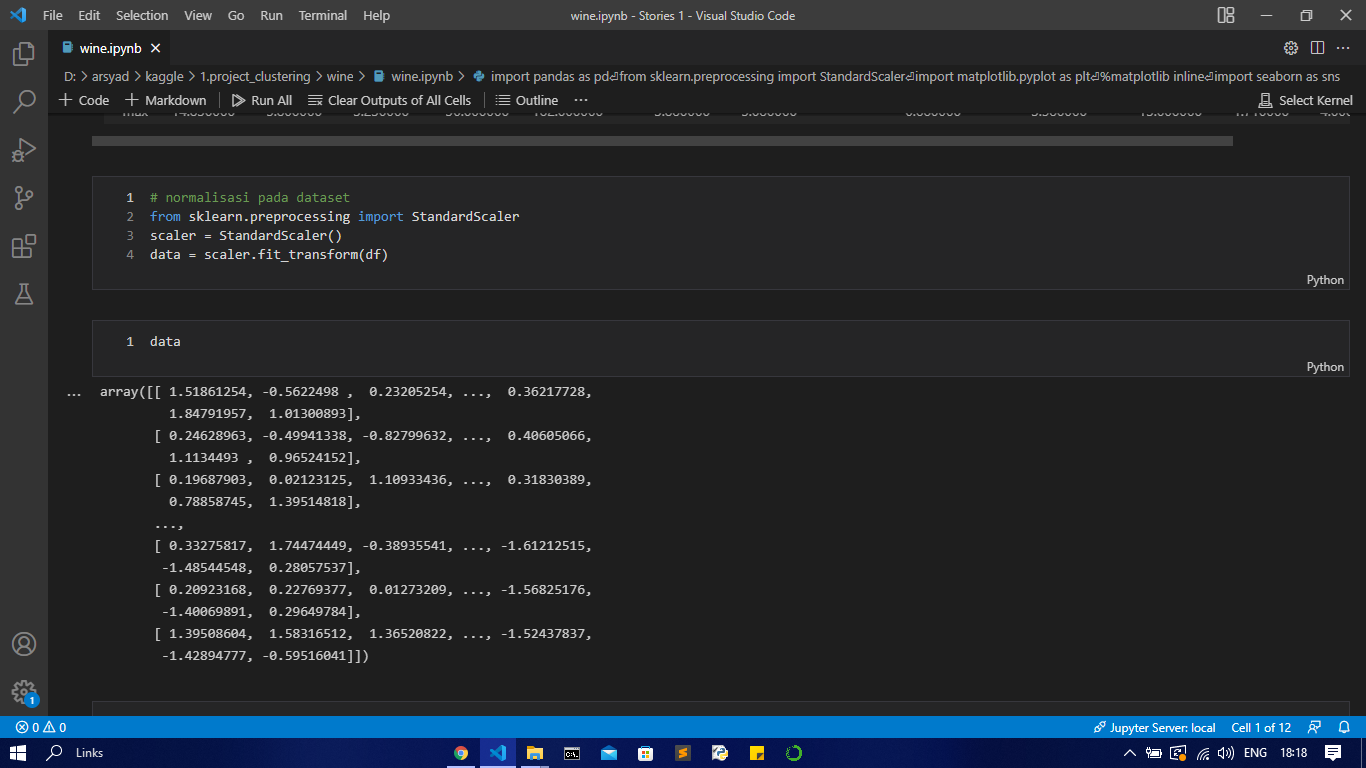Open notebook toolbar overflow ellipsis after Outline

pyautogui.click(x=581, y=100)
